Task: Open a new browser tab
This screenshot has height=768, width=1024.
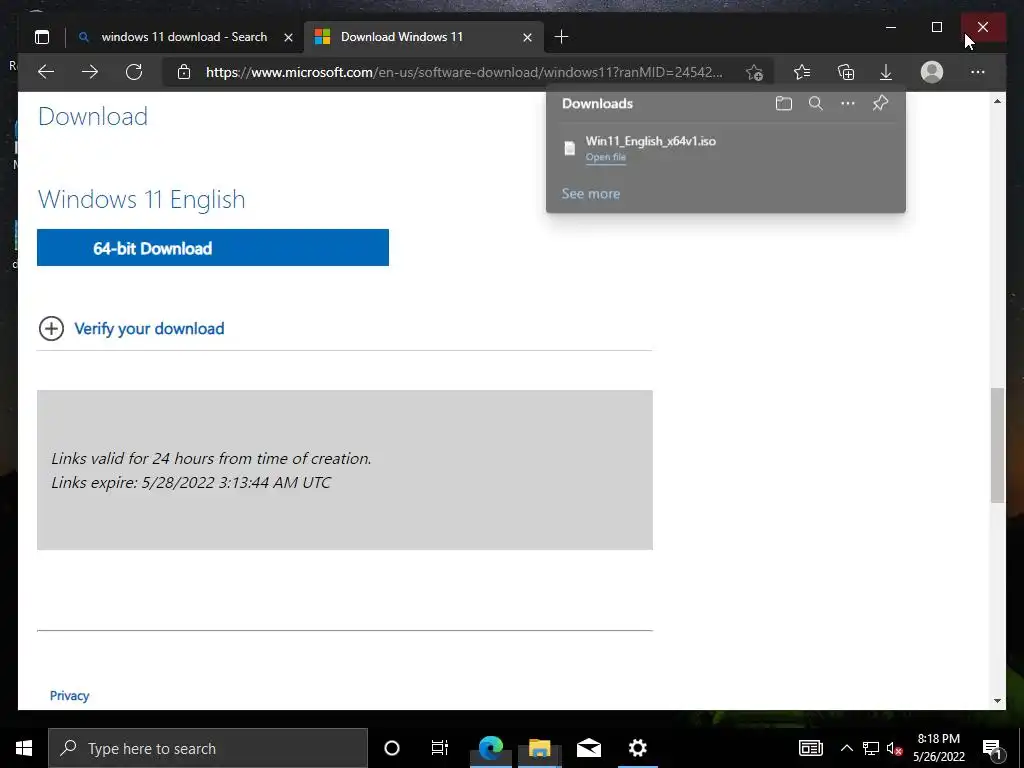Action: (561, 37)
